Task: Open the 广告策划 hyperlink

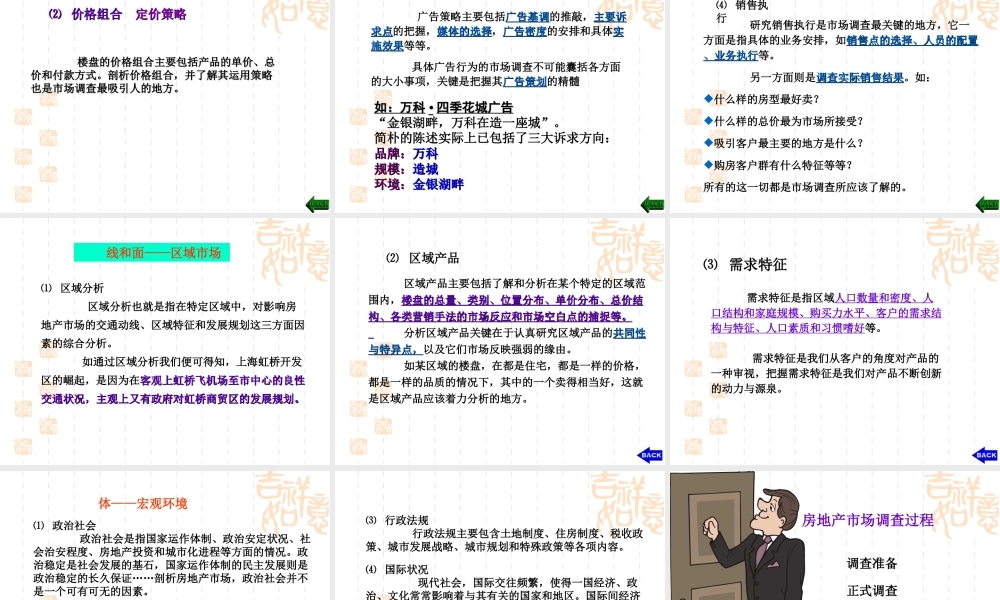Action: [x=525, y=82]
